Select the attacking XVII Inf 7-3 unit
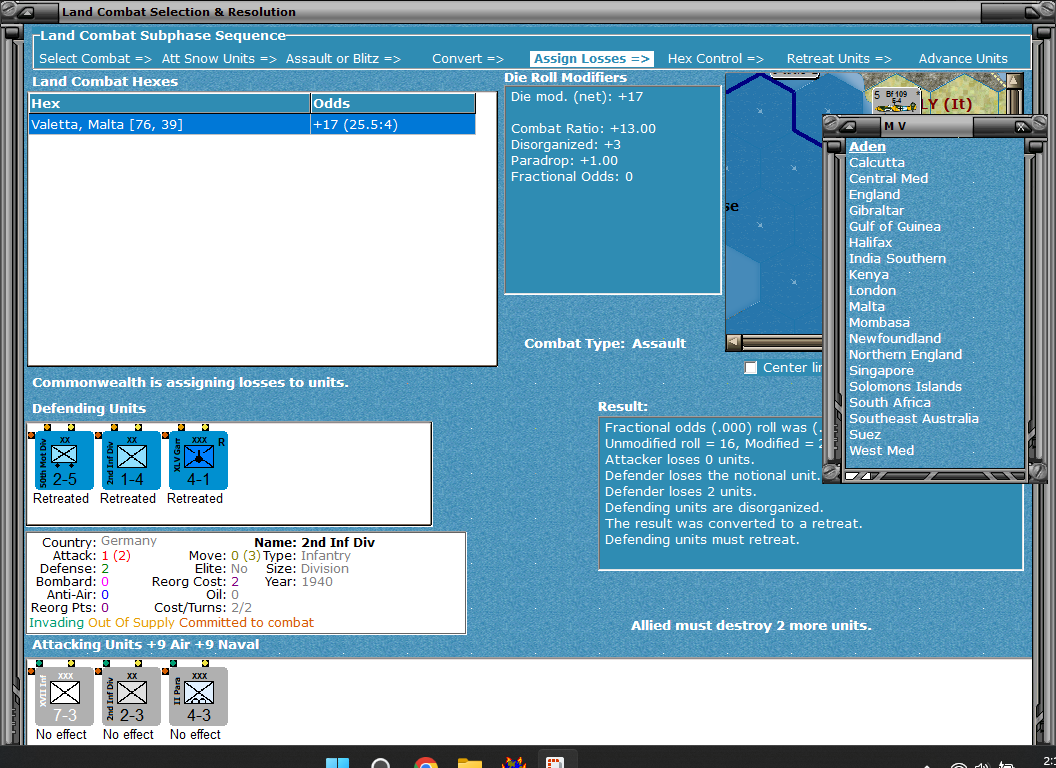This screenshot has height=768, width=1056. pyautogui.click(x=64, y=697)
